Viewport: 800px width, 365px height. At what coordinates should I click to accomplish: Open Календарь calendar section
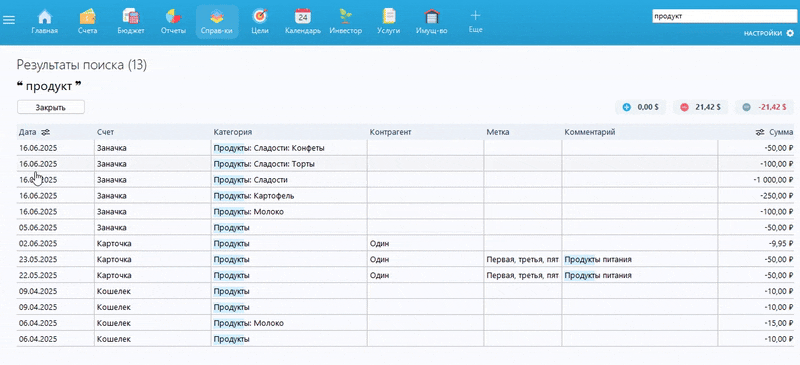(303, 22)
